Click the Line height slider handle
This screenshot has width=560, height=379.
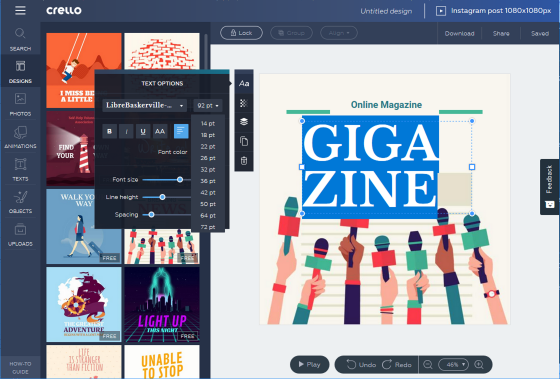162,197
